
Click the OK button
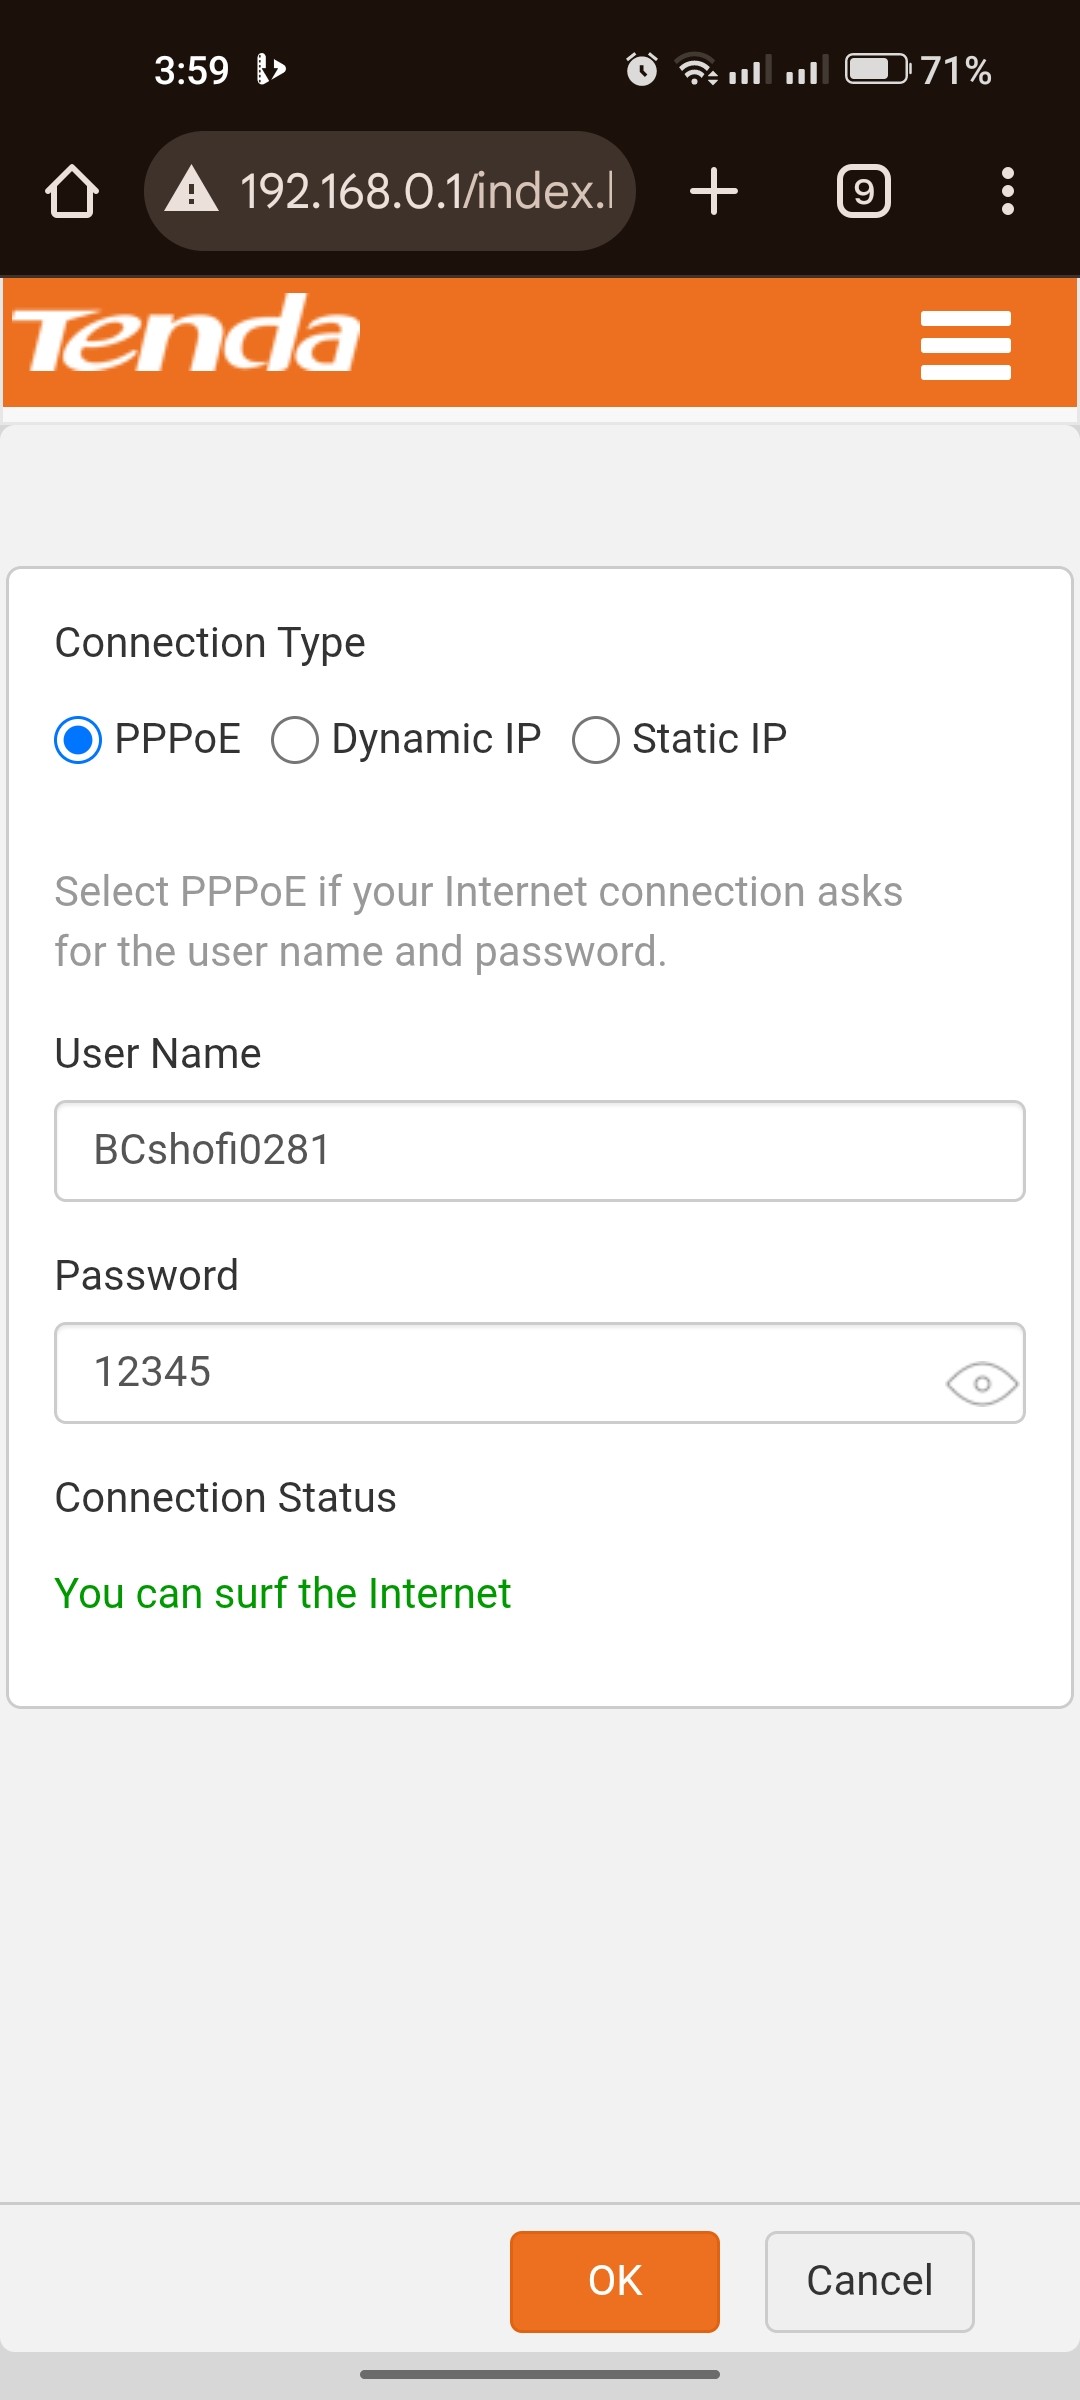coord(615,2281)
